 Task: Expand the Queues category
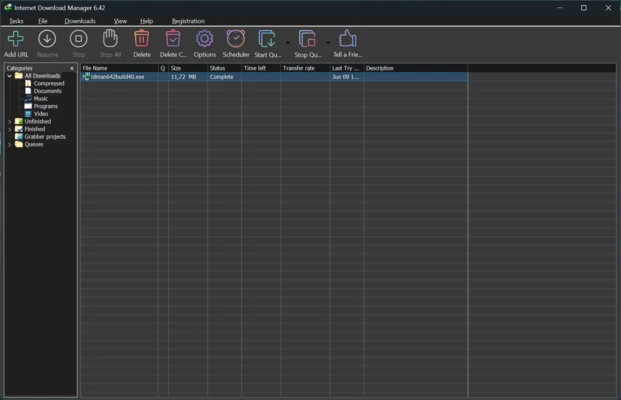click(x=10, y=145)
